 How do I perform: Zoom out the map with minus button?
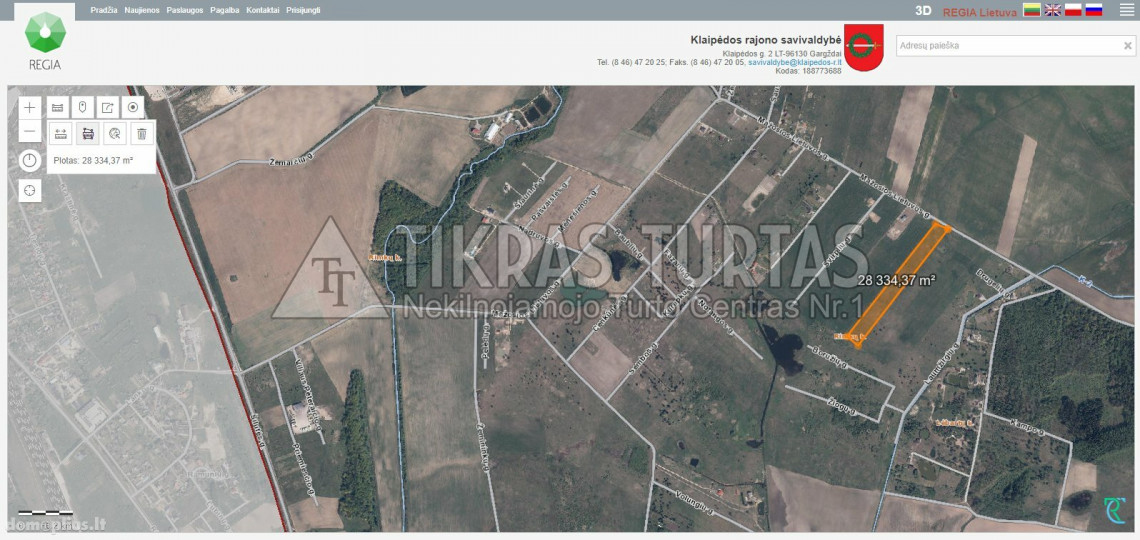click(x=30, y=133)
